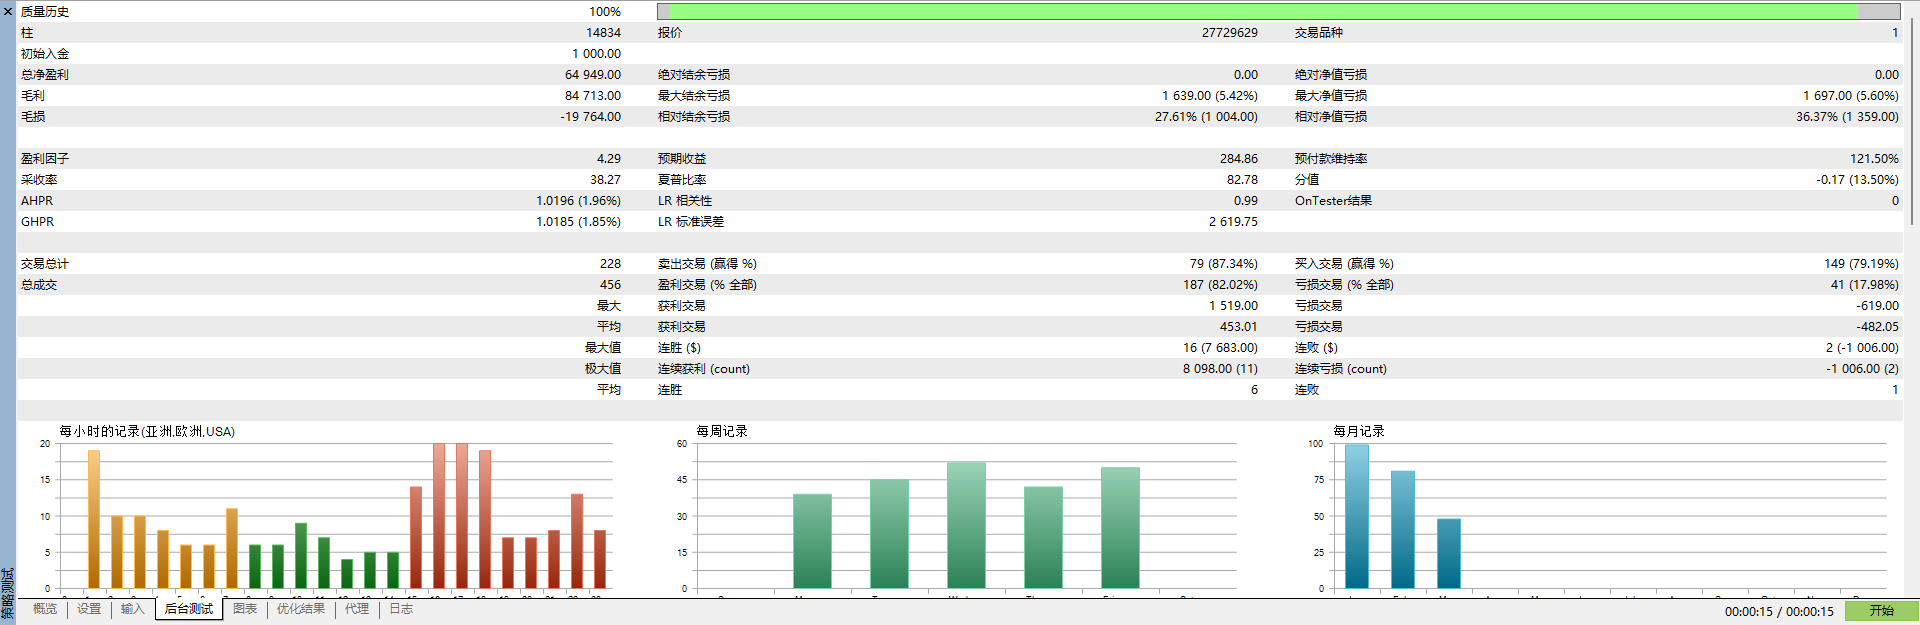Select the 100% quality value

[605, 12]
